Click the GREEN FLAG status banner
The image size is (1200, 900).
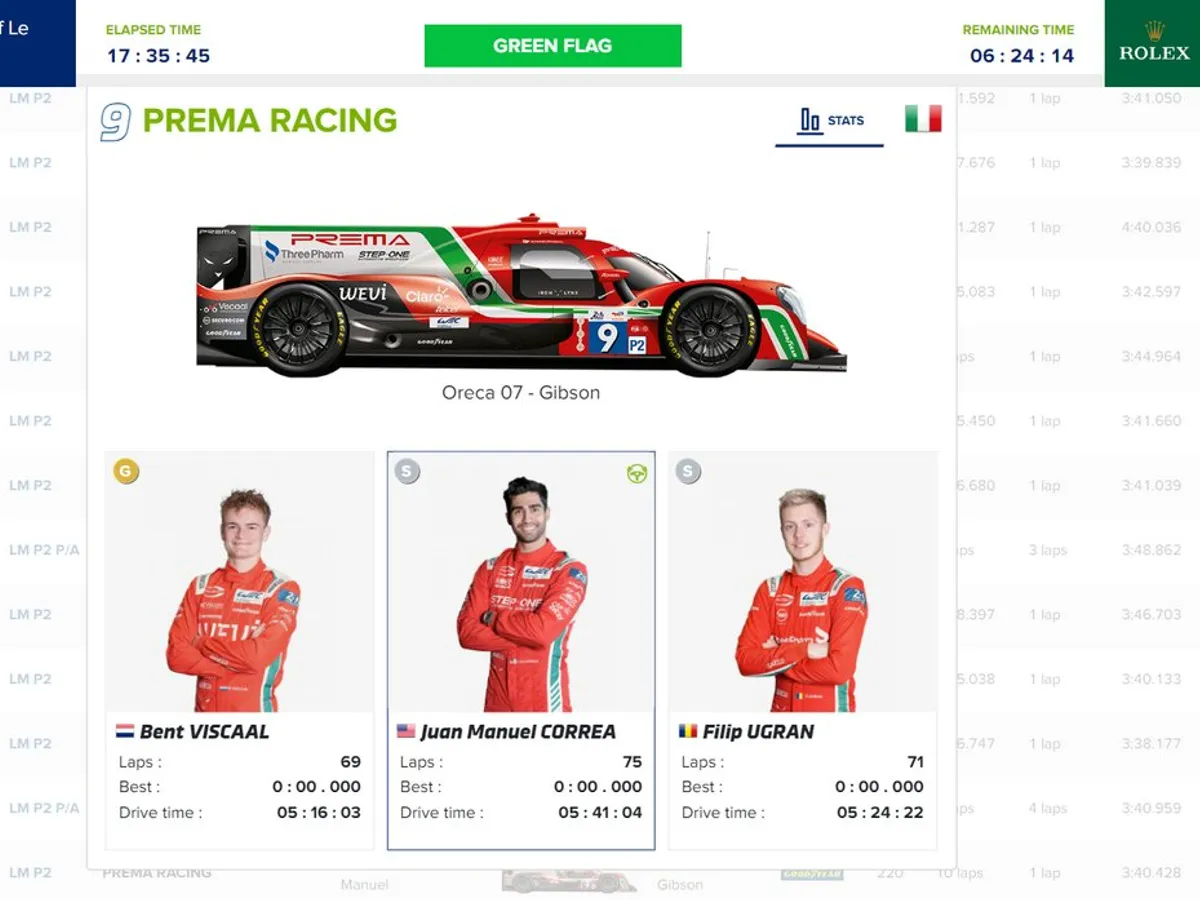pos(553,46)
